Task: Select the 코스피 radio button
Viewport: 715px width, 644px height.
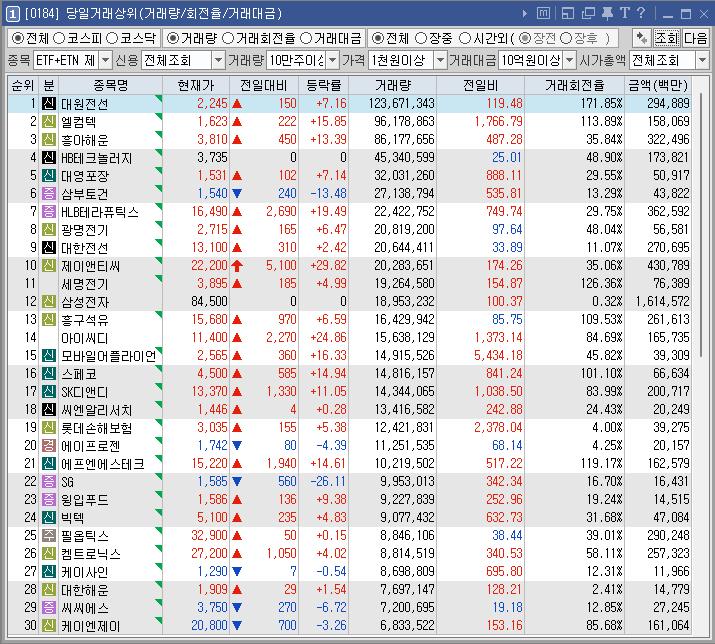Action: [x=59, y=38]
